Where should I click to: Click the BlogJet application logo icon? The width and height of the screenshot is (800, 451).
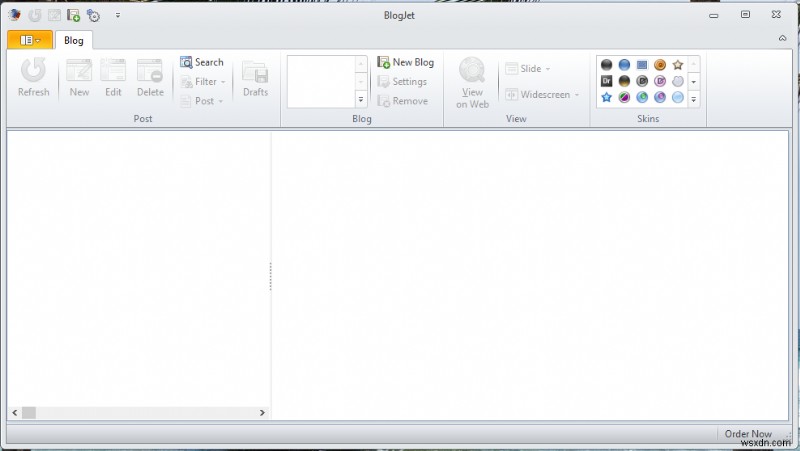[x=14, y=15]
